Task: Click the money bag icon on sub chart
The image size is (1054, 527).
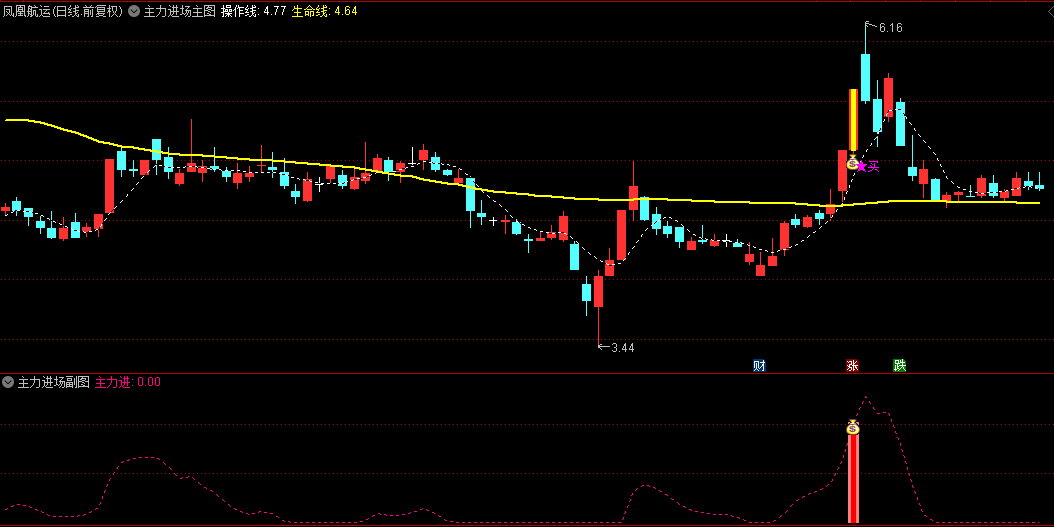Action: (853, 427)
